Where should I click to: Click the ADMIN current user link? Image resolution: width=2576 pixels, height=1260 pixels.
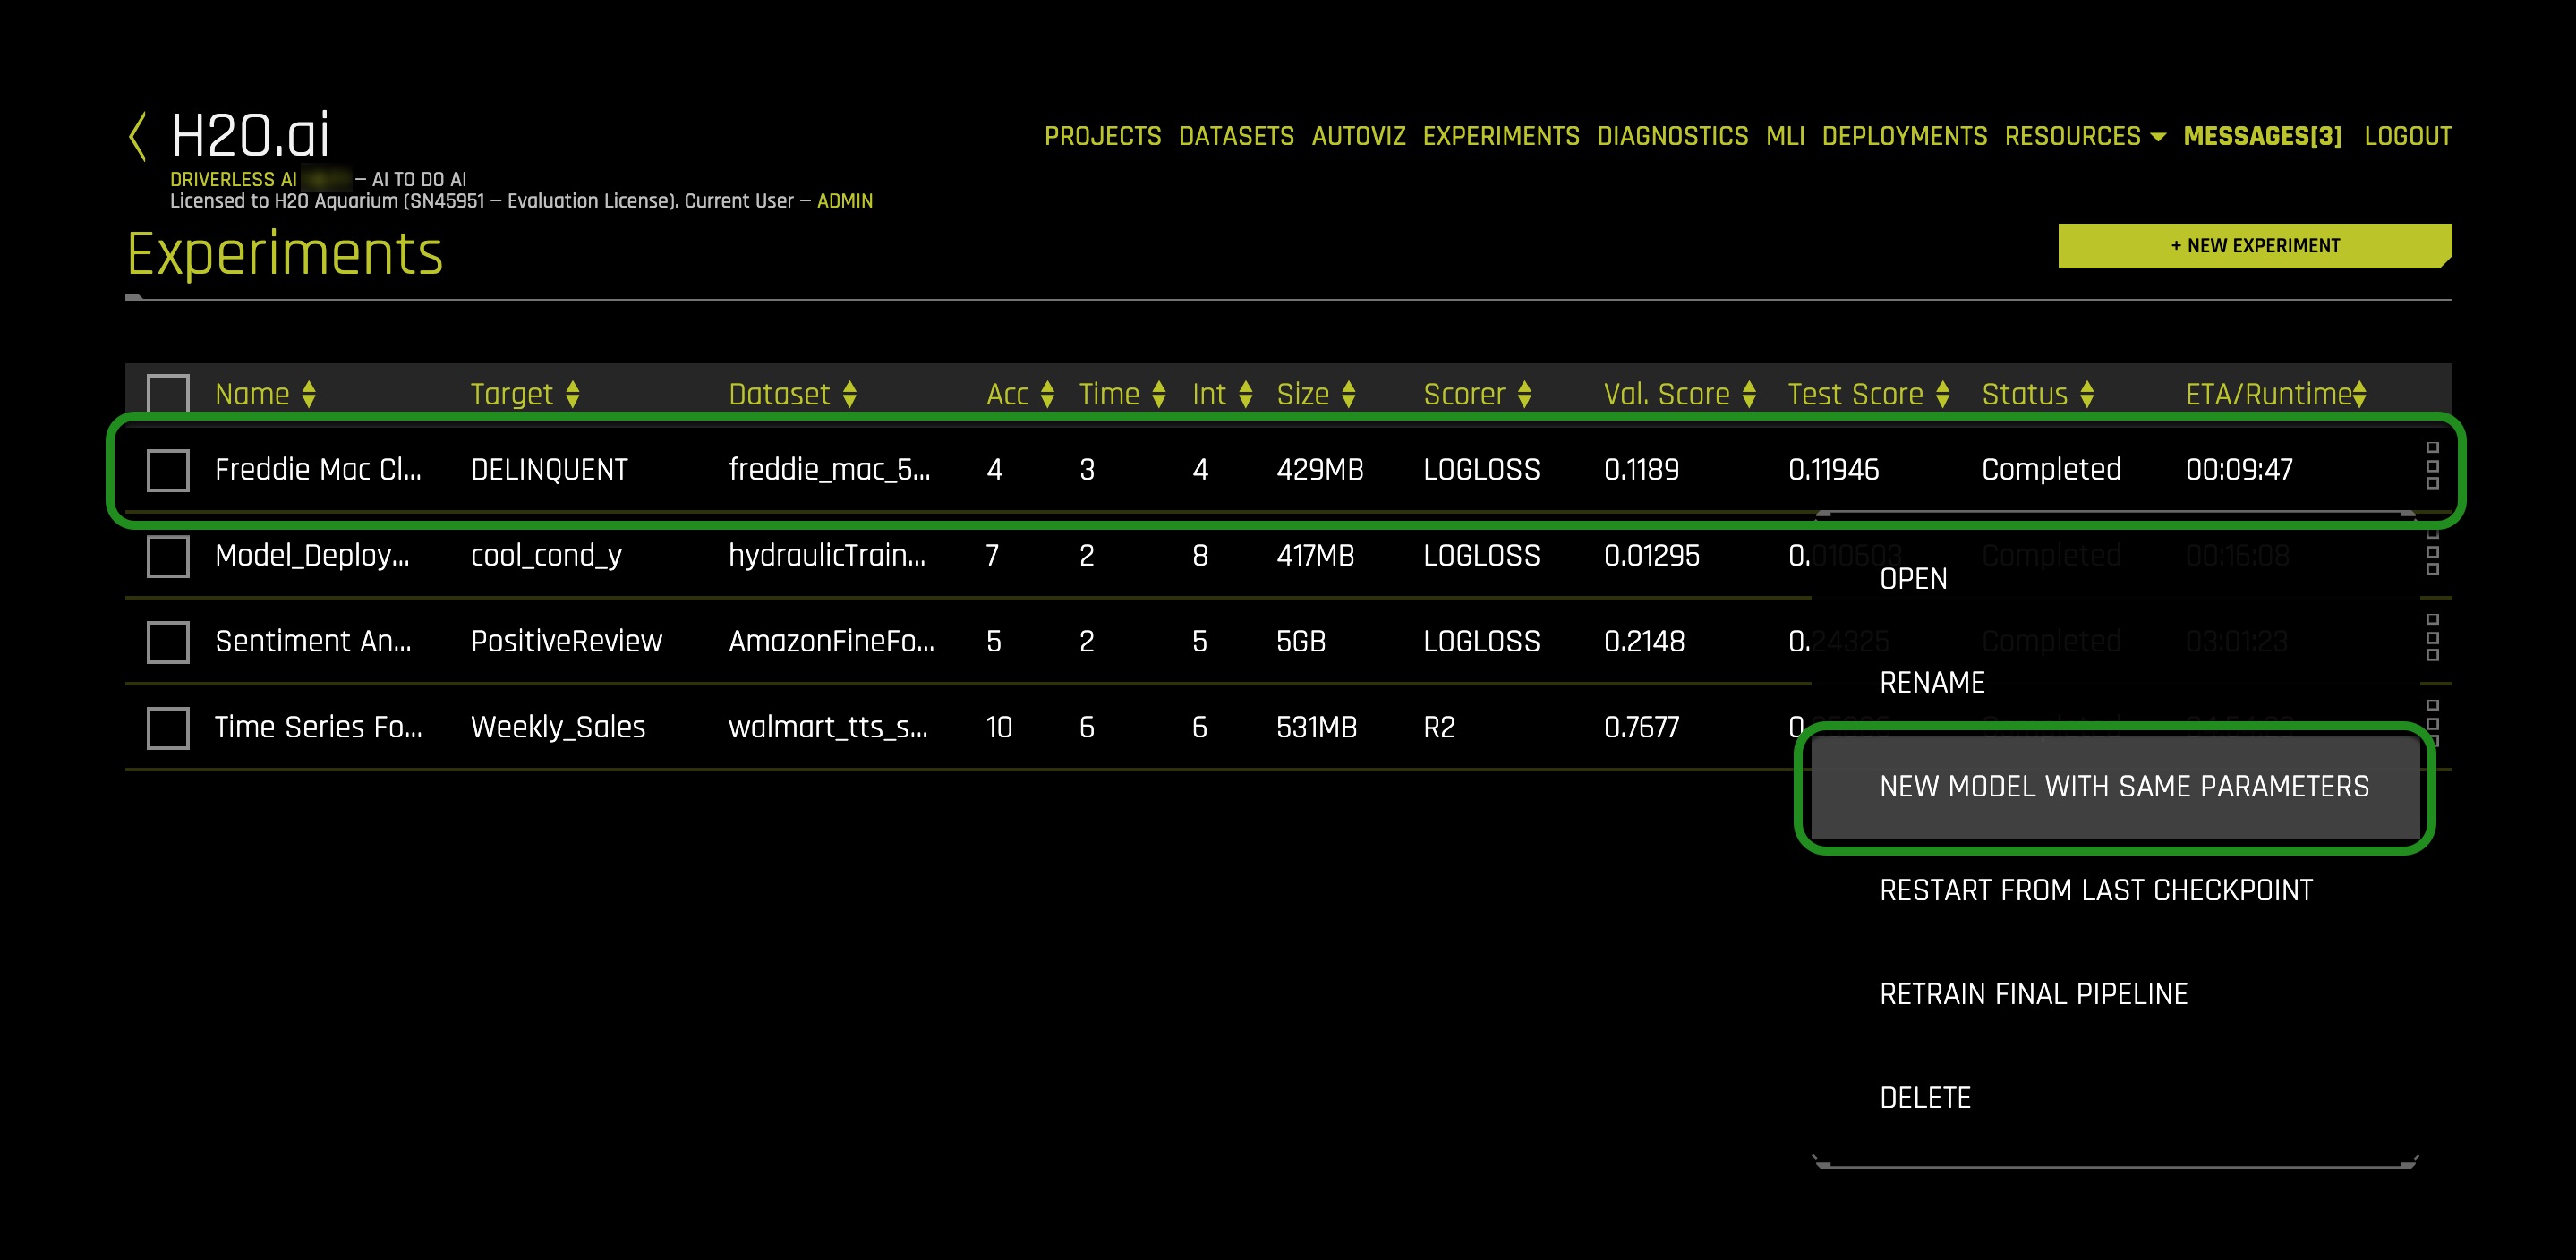pyautogui.click(x=844, y=201)
